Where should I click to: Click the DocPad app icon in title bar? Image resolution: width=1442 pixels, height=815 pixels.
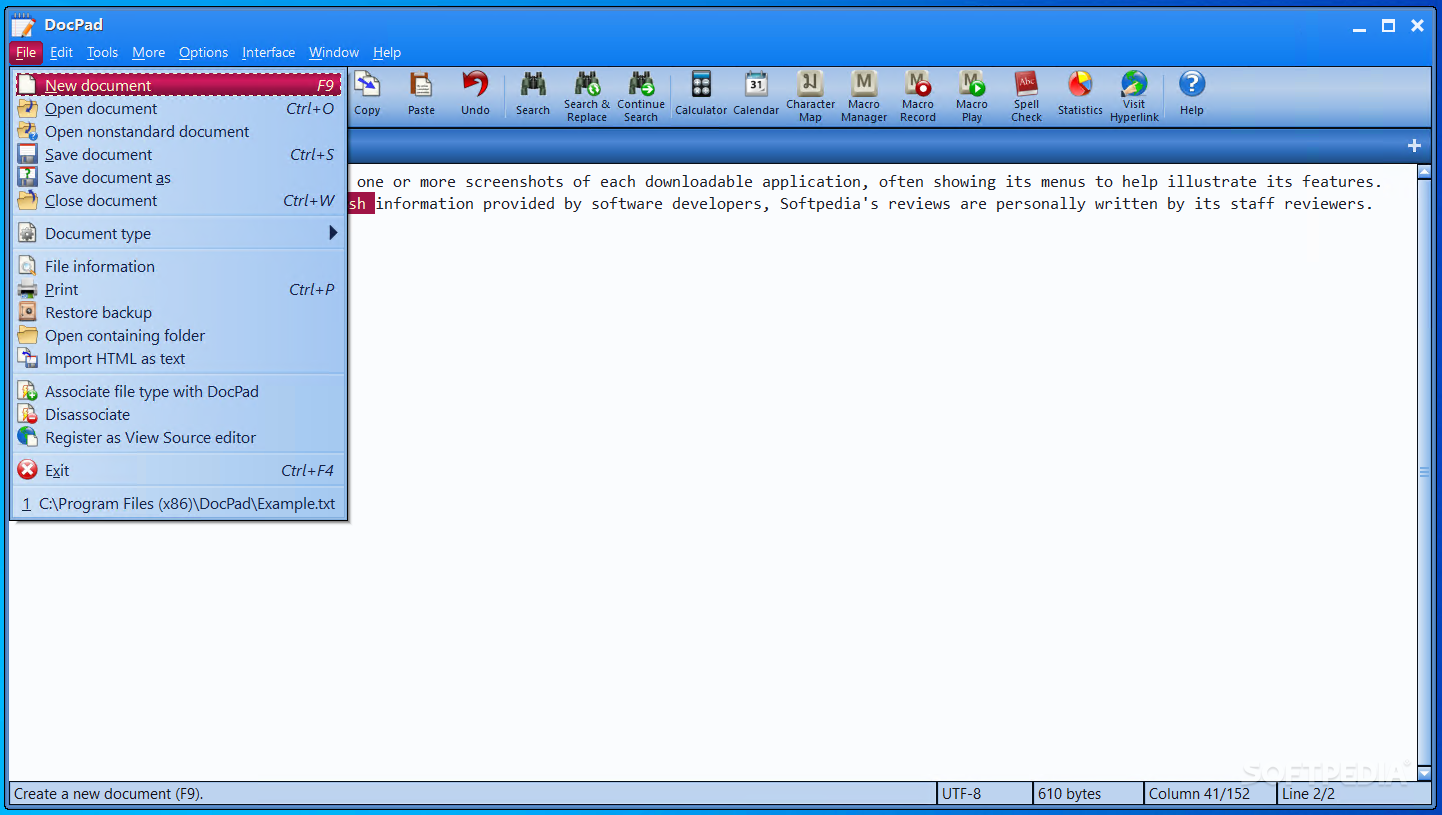coord(23,25)
